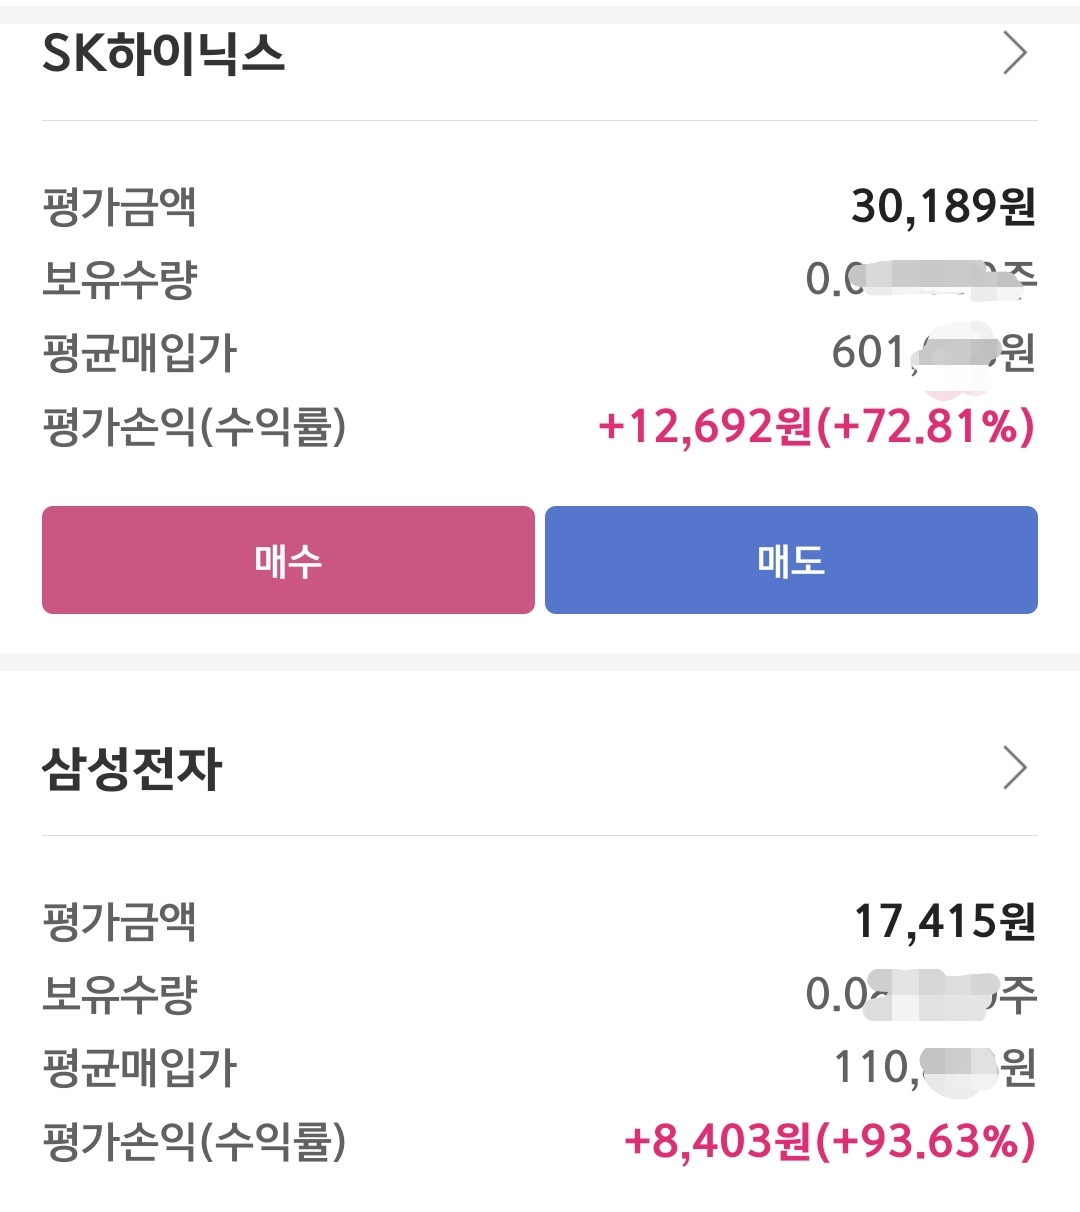Tap the blurred average price starting with 601
1080x1212 pixels.
pyautogui.click(x=932, y=353)
